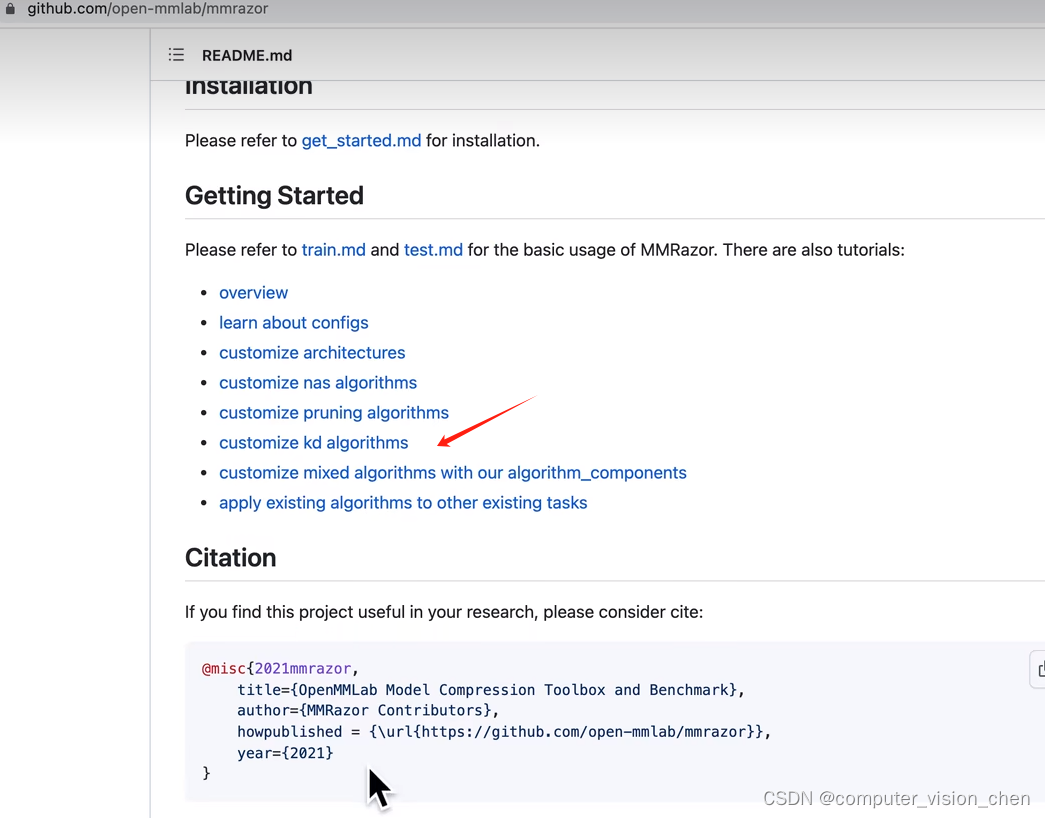This screenshot has height=818, width=1045.
Task: Click the title={OpenMMLab Model Compression line
Action: pyautogui.click(x=491, y=690)
